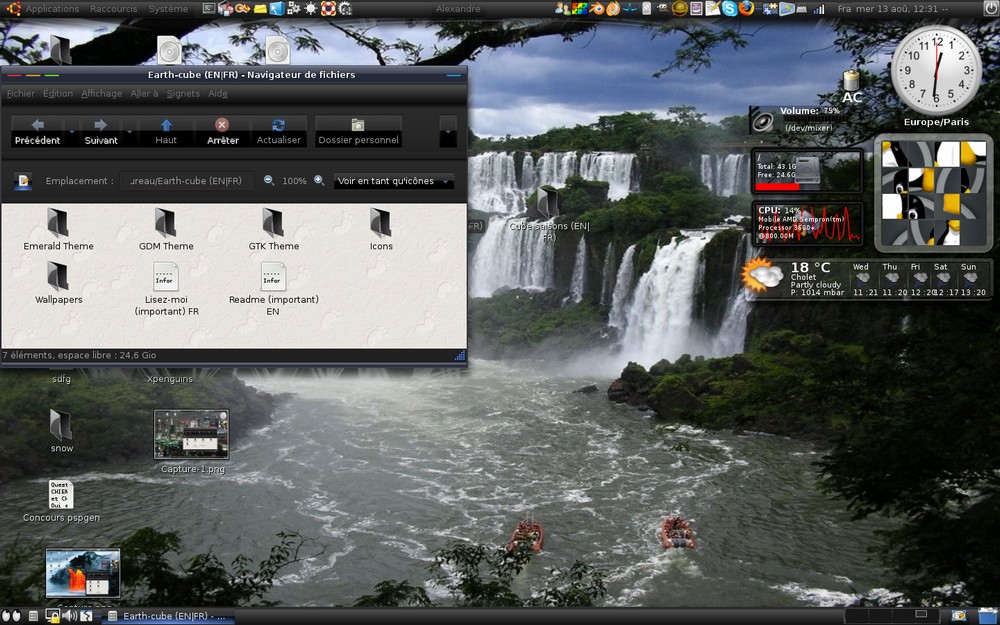The image size is (1000, 625).
Task: Select Cube saisons (EN|FR) desktop folder
Action: point(548,214)
